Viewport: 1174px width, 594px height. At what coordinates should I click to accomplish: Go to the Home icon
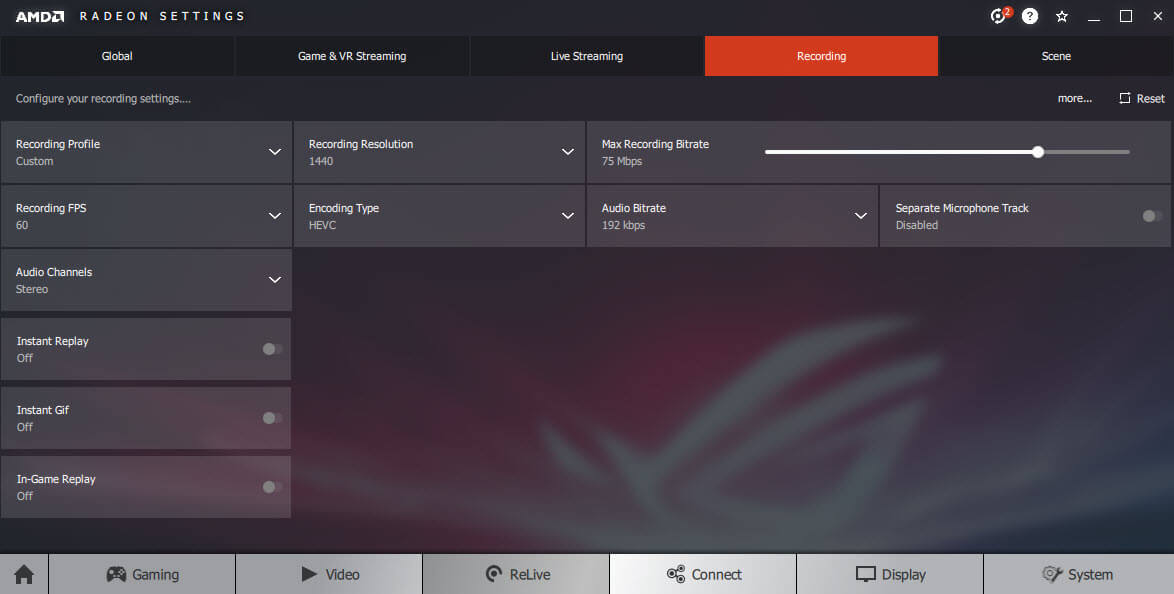[24, 575]
